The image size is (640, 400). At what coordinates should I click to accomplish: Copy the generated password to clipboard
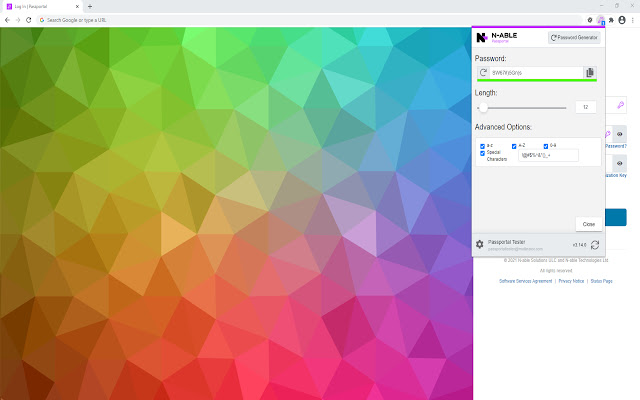pyautogui.click(x=590, y=73)
